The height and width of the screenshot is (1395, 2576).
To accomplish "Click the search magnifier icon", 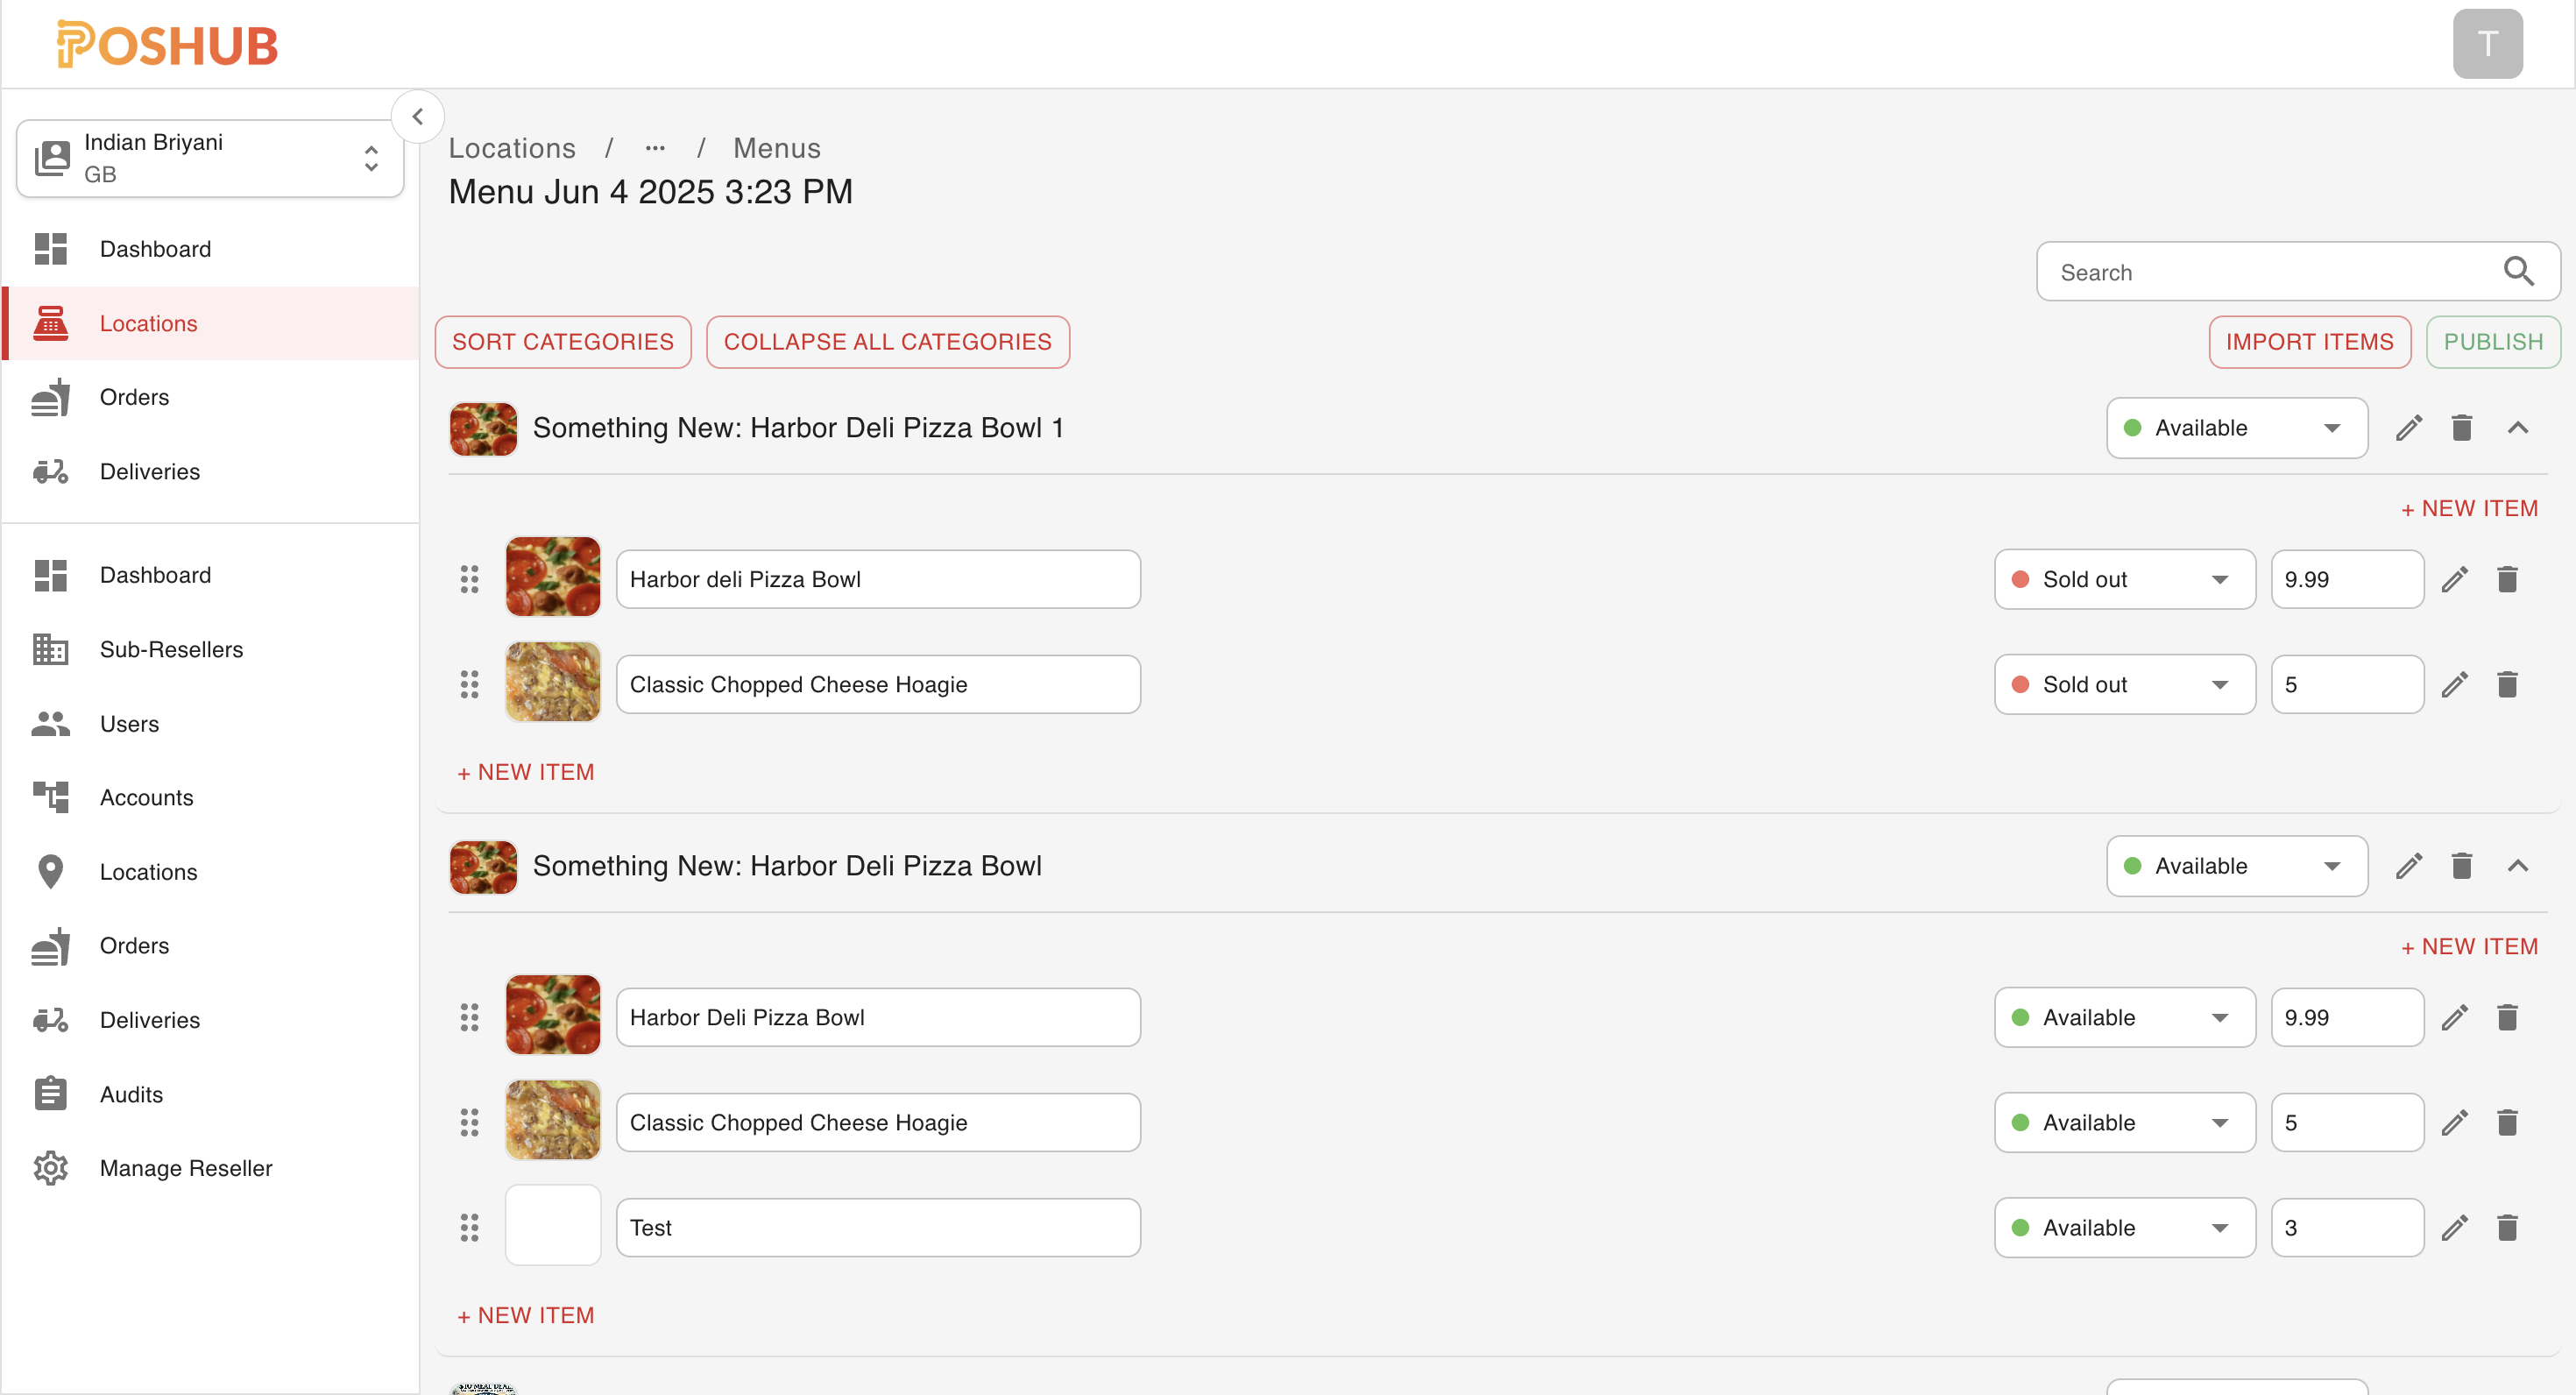I will pos(2517,272).
